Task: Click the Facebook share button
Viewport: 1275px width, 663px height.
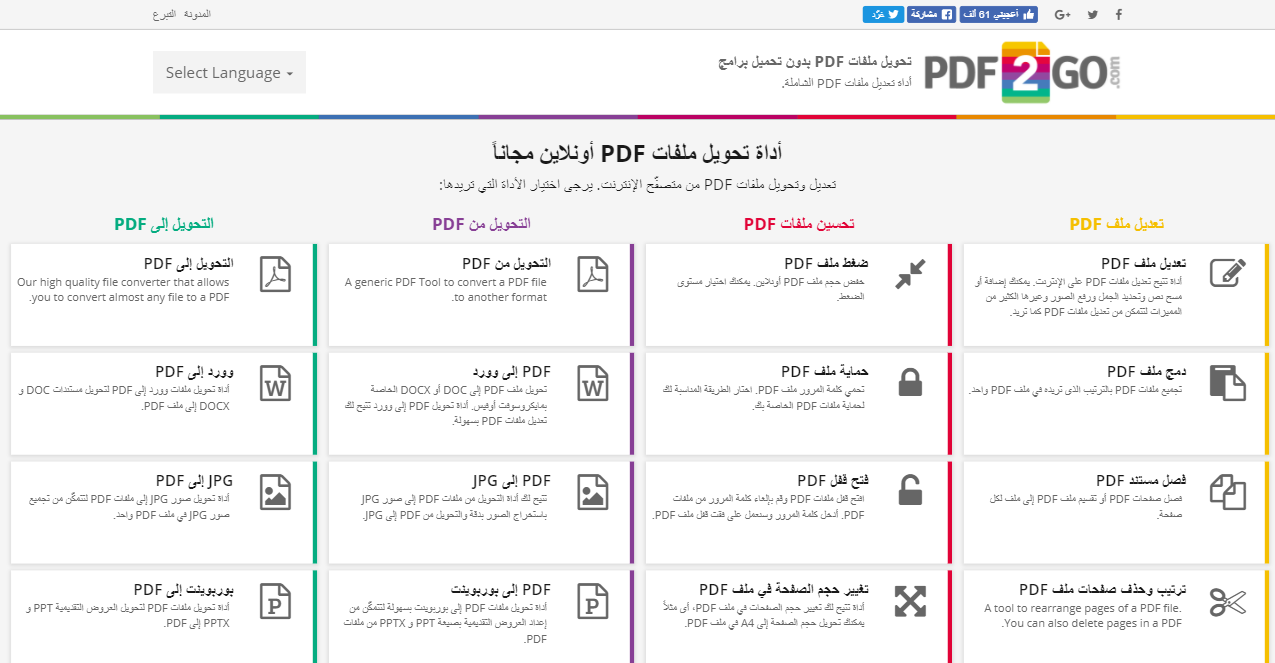Action: coord(931,14)
